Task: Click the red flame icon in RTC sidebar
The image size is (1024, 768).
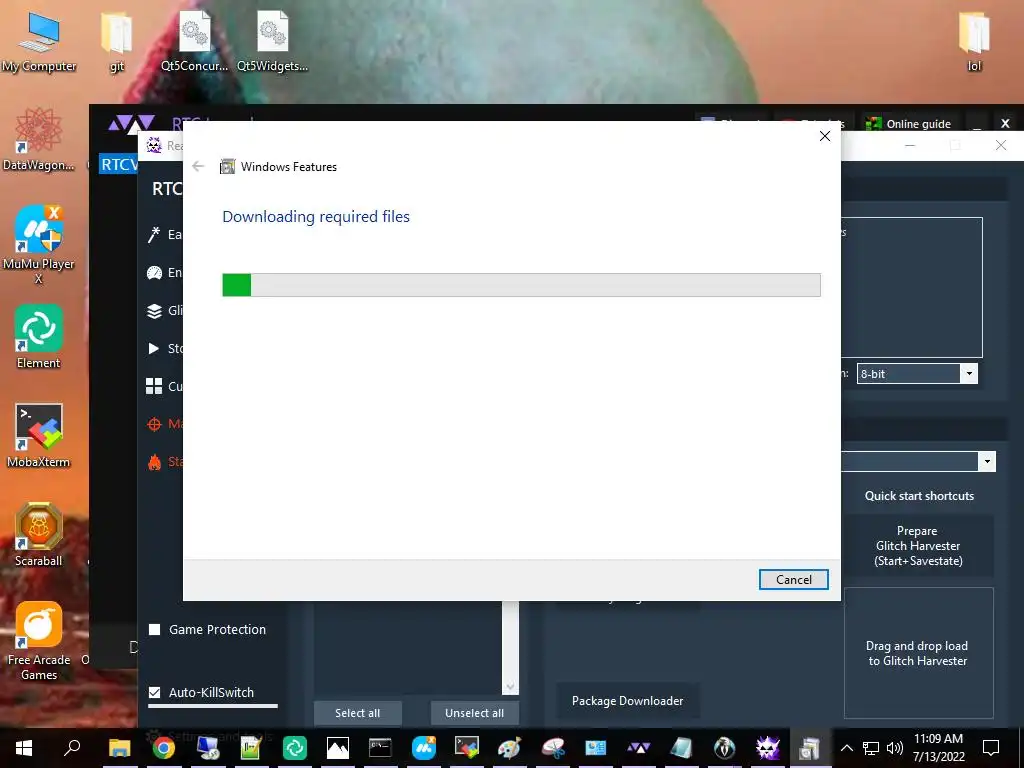Action: point(154,462)
